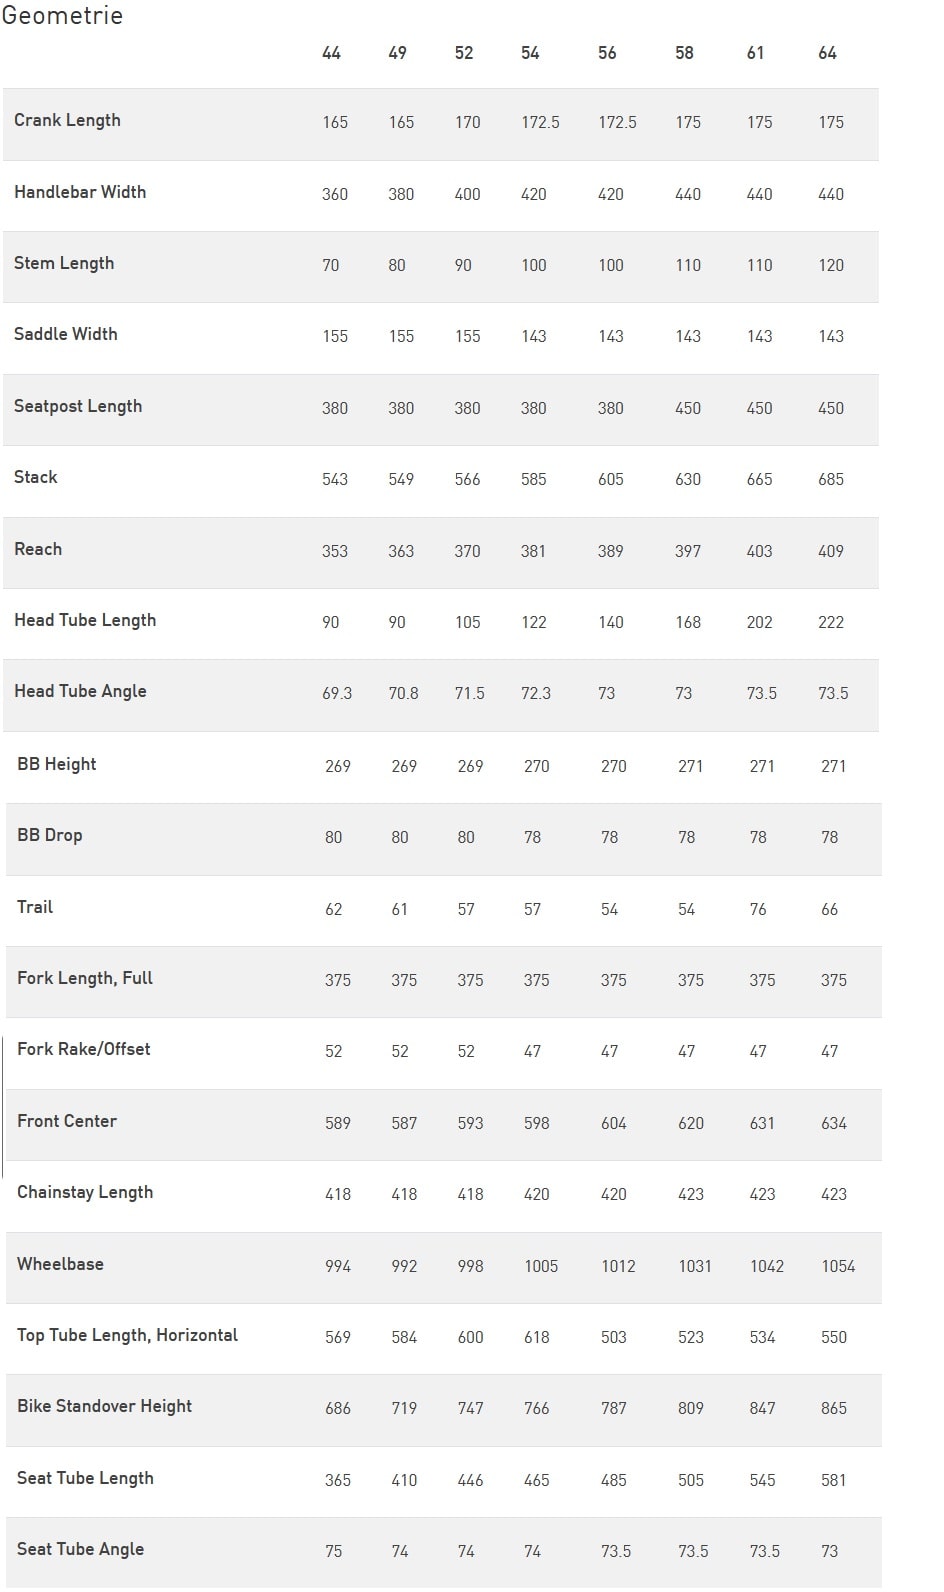Click the Geometrie heading
This screenshot has height=1592, width=944.
tap(62, 16)
